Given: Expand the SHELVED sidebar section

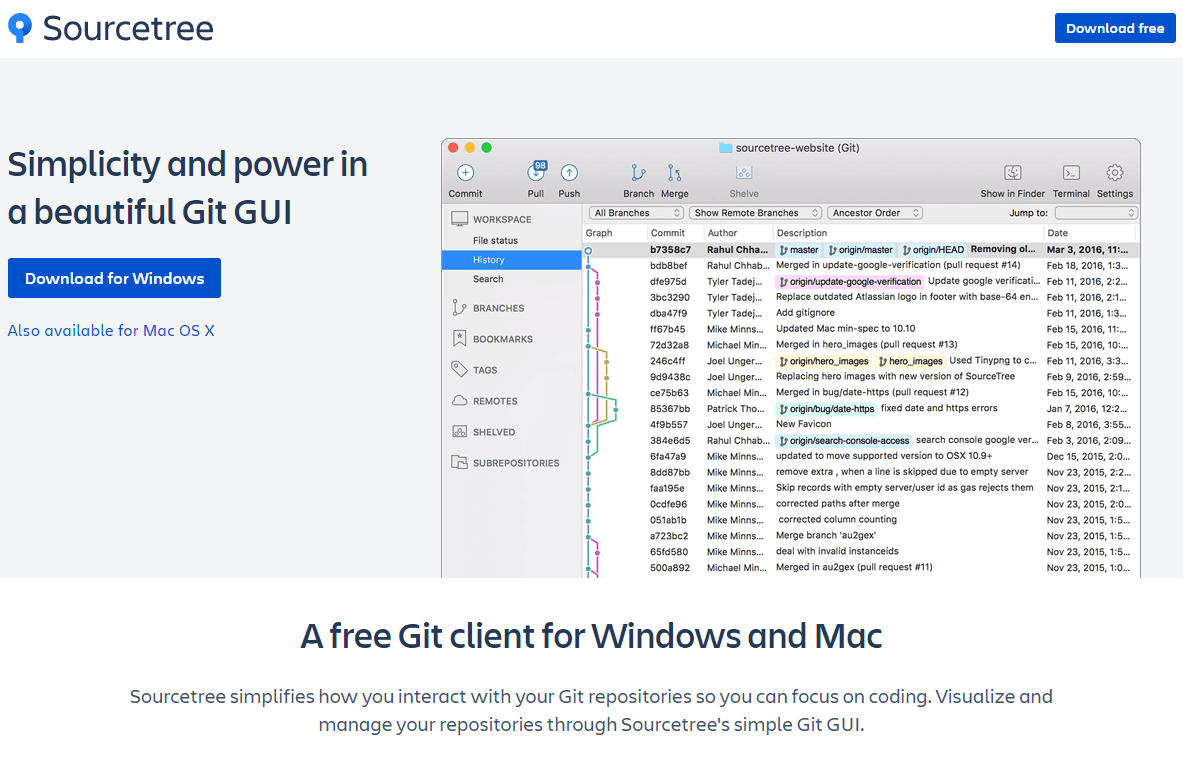Looking at the screenshot, I should pyautogui.click(x=493, y=432).
